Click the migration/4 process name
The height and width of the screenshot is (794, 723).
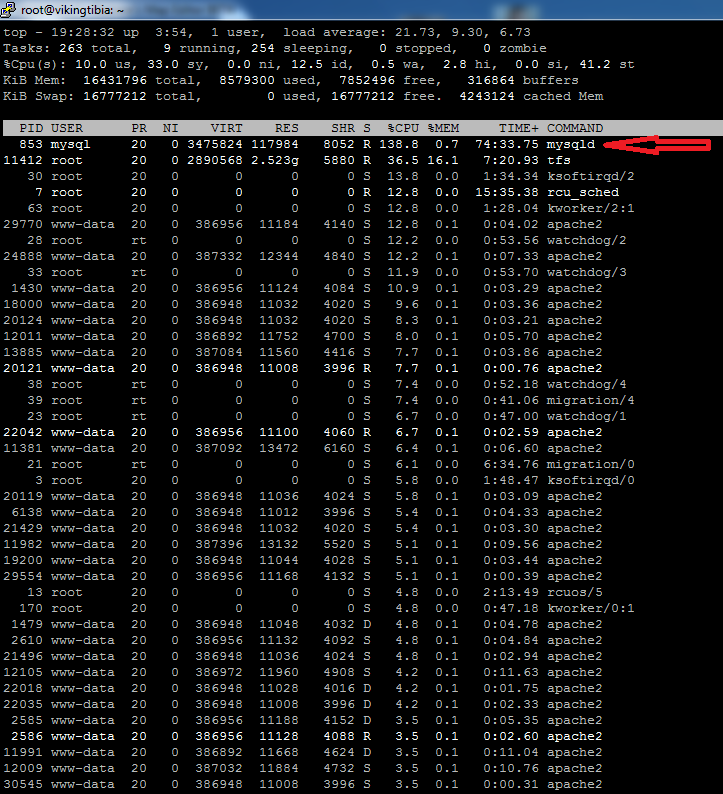tap(590, 401)
